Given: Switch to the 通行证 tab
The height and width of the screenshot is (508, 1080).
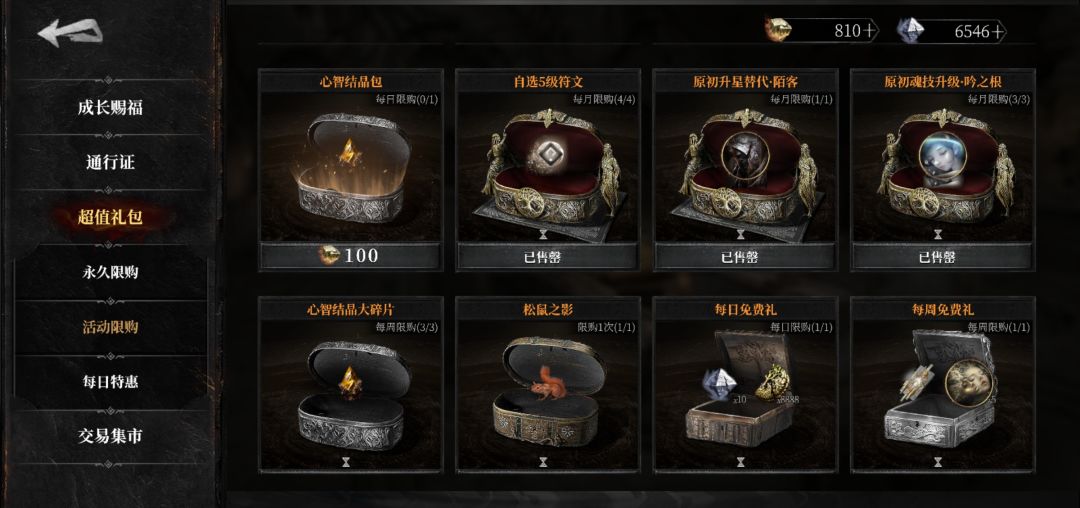Looking at the screenshot, I should tap(110, 162).
